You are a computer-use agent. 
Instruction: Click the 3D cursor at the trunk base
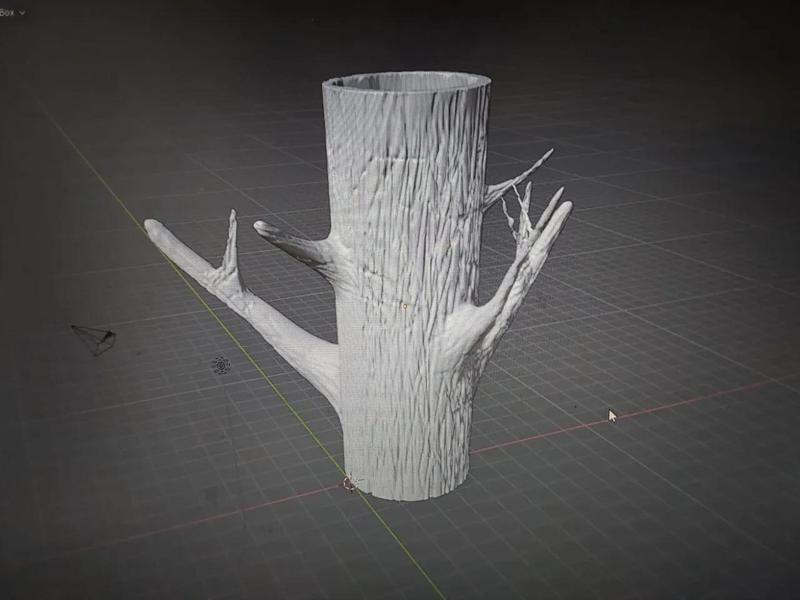click(351, 483)
